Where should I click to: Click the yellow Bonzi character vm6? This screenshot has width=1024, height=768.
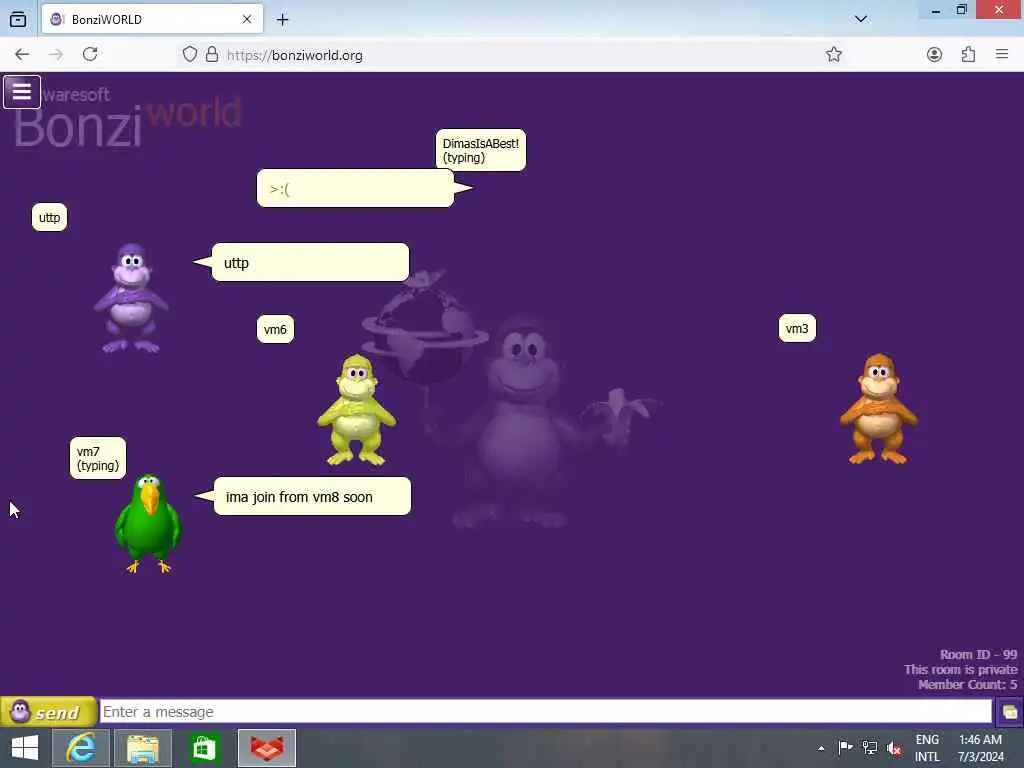[357, 409]
